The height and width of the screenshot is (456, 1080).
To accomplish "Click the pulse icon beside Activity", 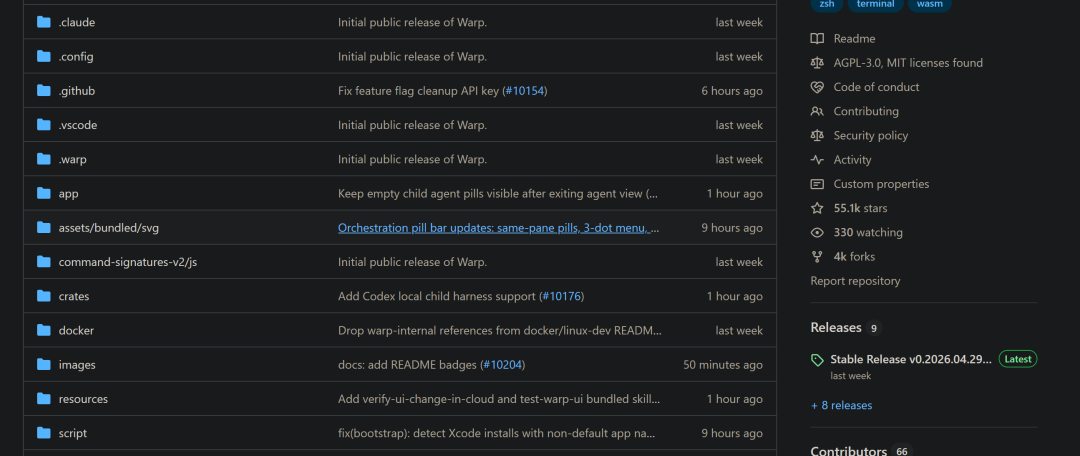I will tap(817, 160).
